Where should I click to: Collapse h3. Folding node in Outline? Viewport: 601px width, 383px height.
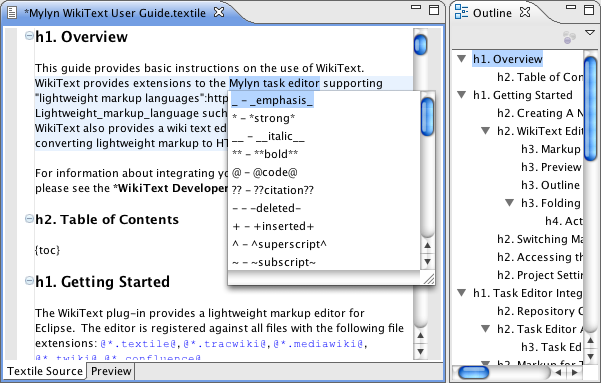point(509,202)
